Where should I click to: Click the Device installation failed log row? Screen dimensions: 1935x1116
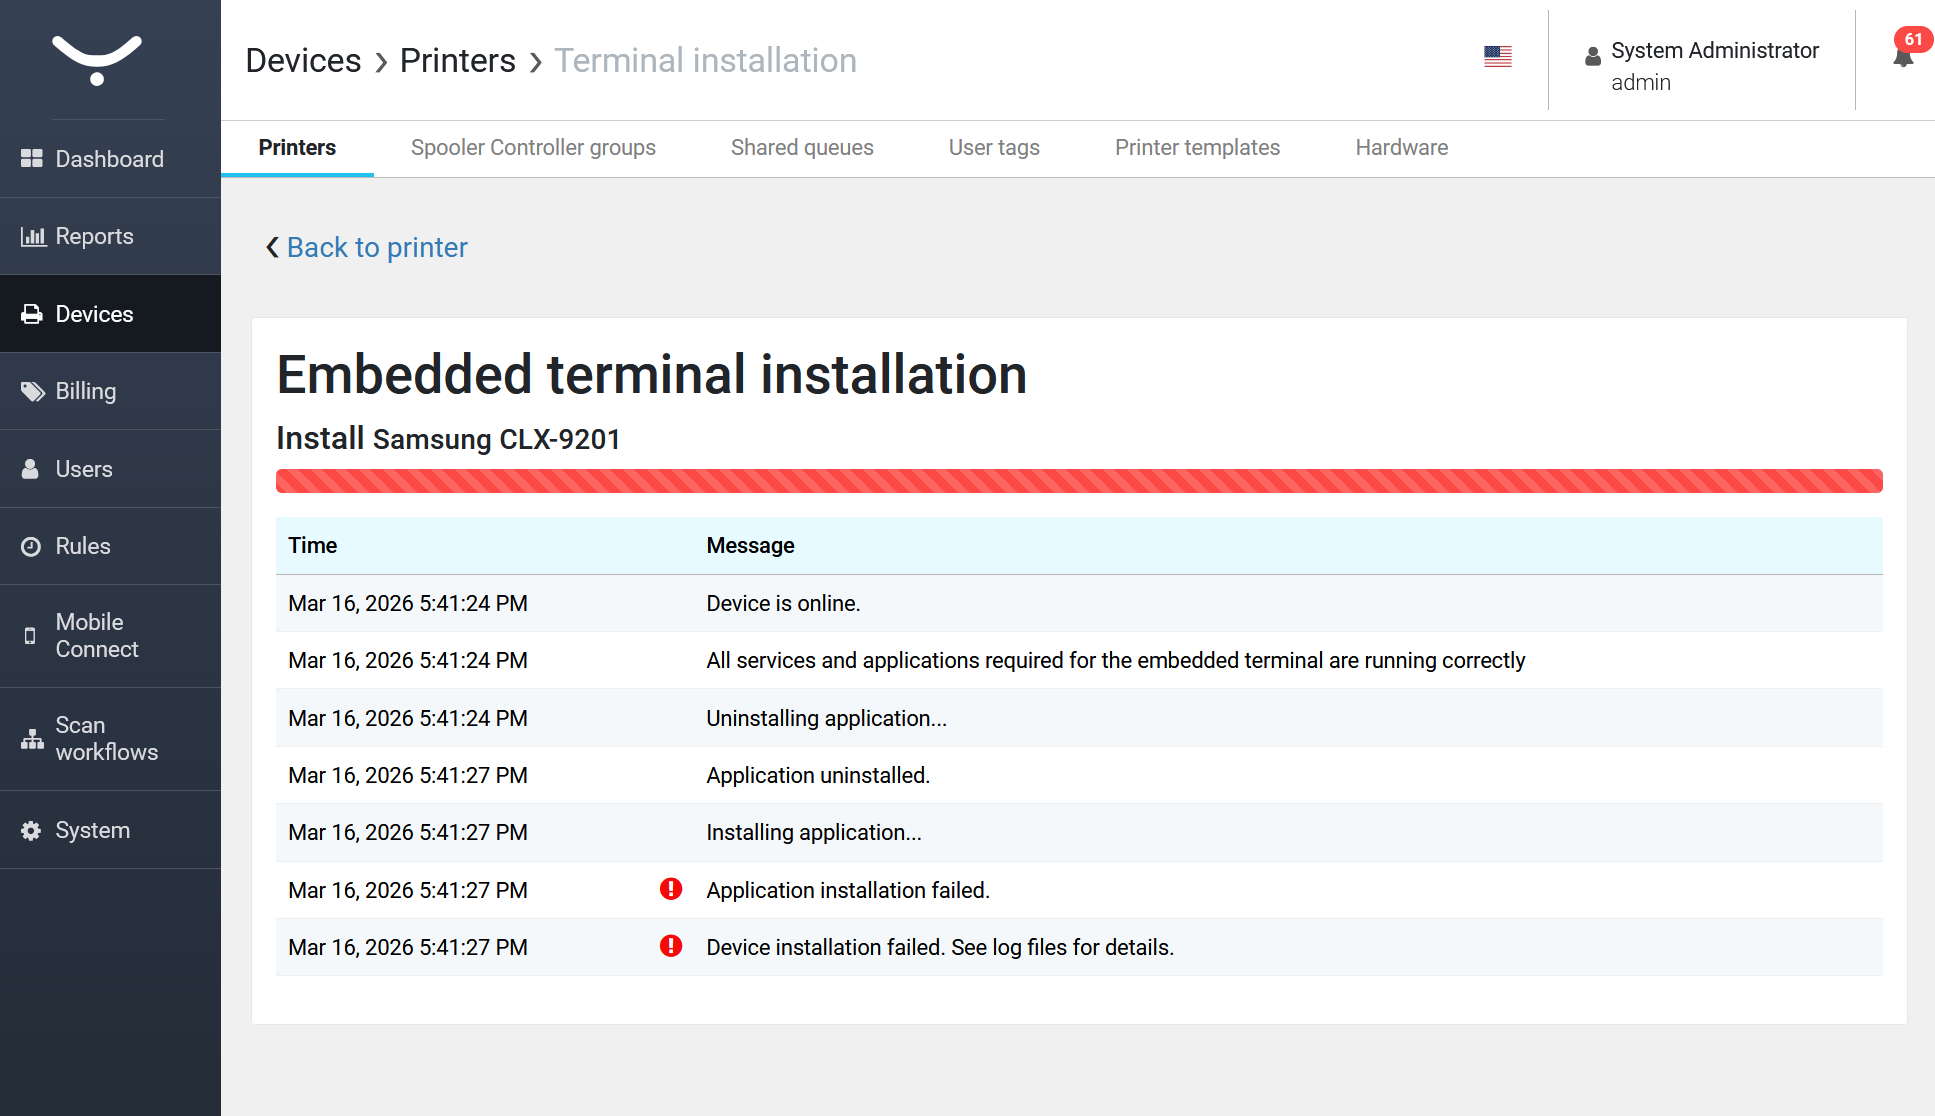tap(939, 947)
